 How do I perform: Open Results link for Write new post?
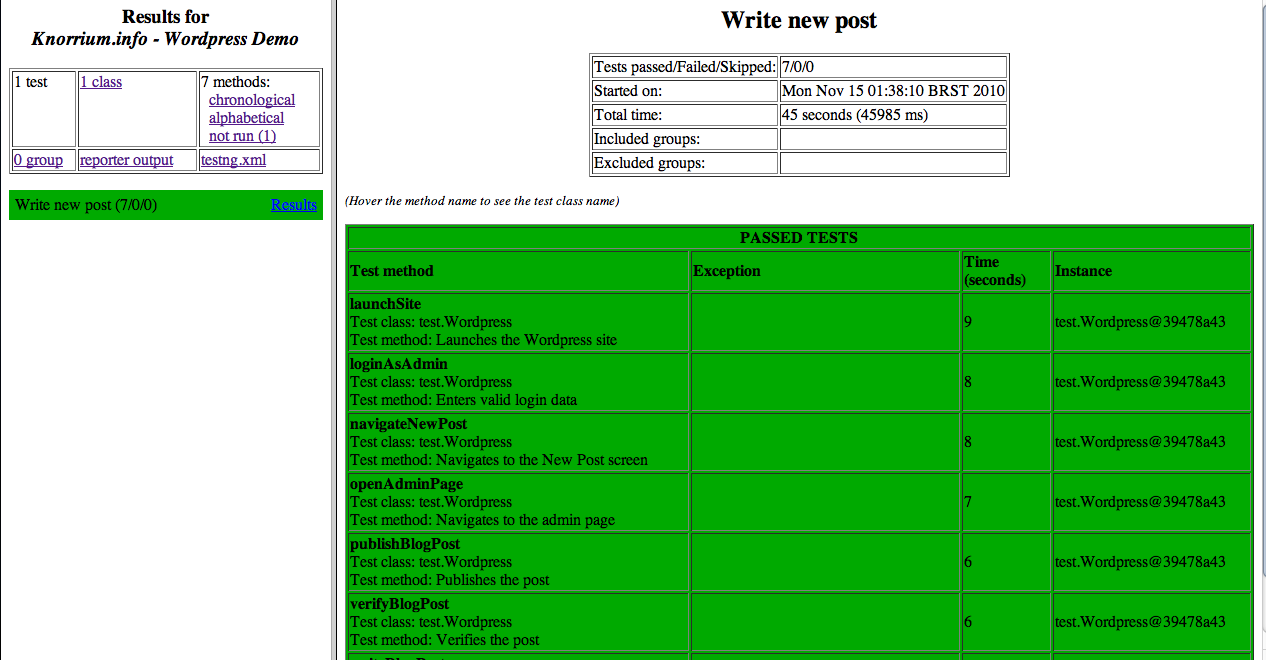[294, 205]
